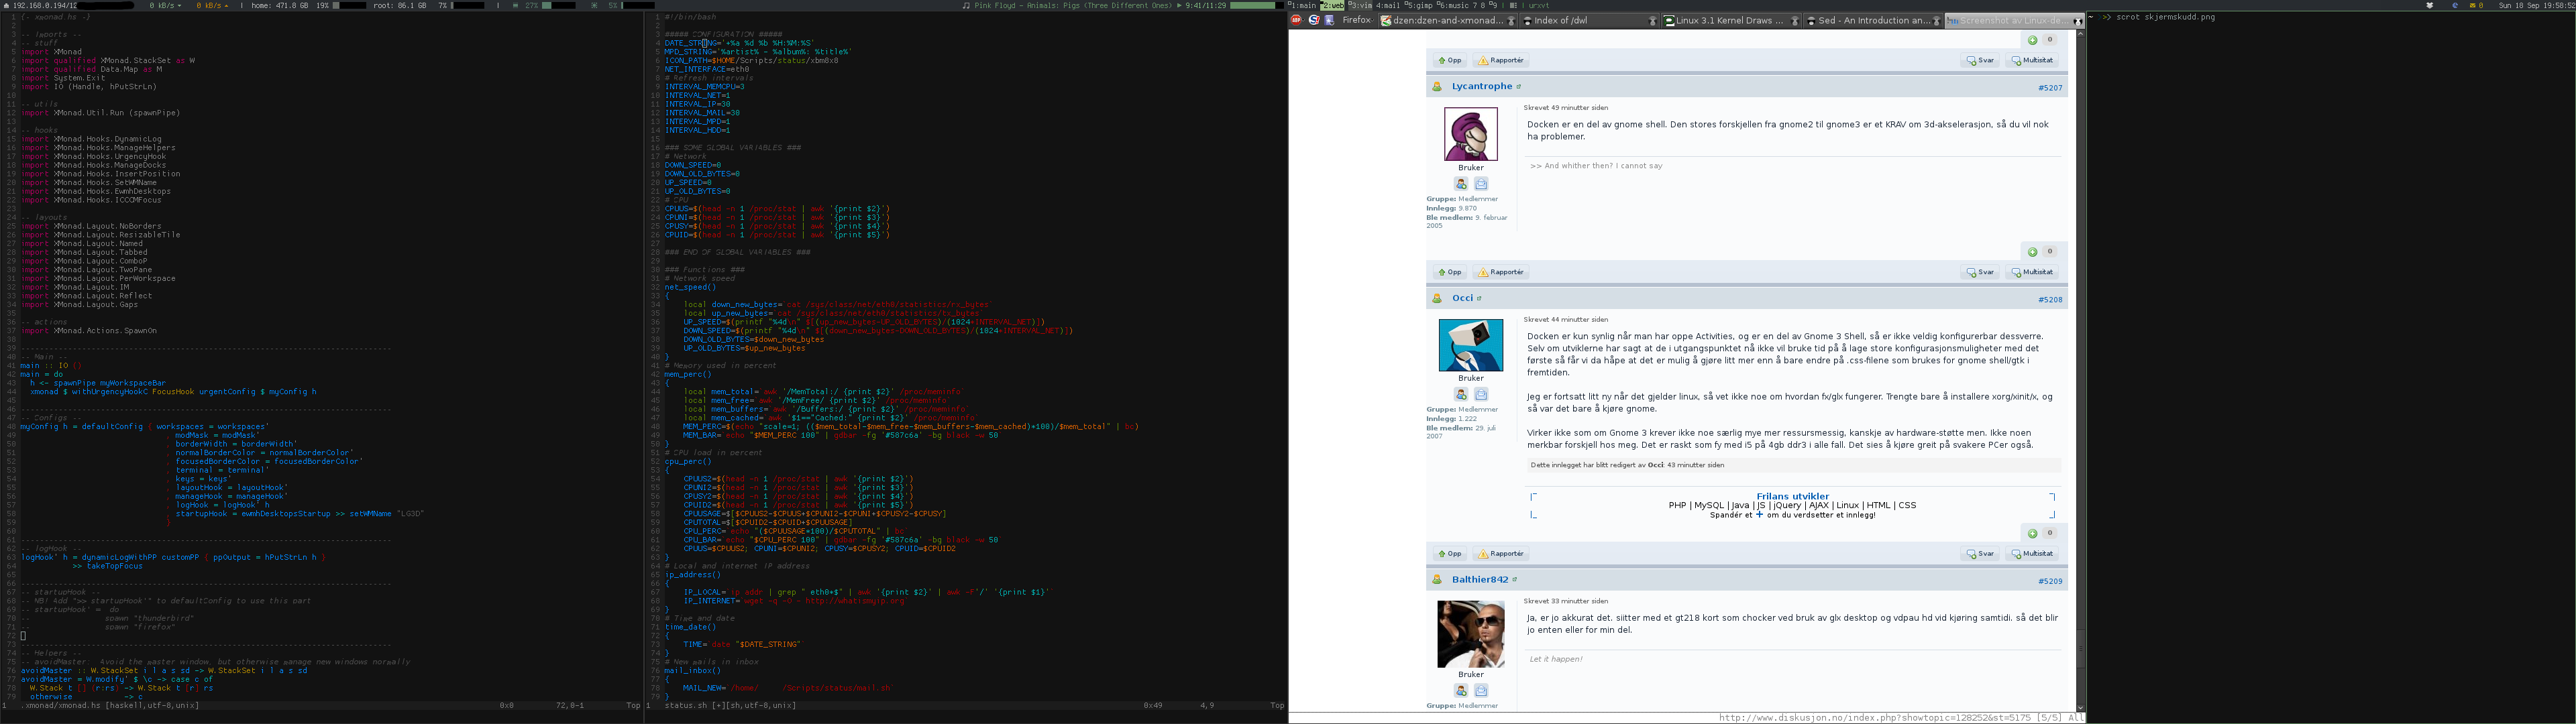Click Svar above Lycantrophe's post
The width and height of the screenshot is (2576, 724).
[x=1980, y=61]
